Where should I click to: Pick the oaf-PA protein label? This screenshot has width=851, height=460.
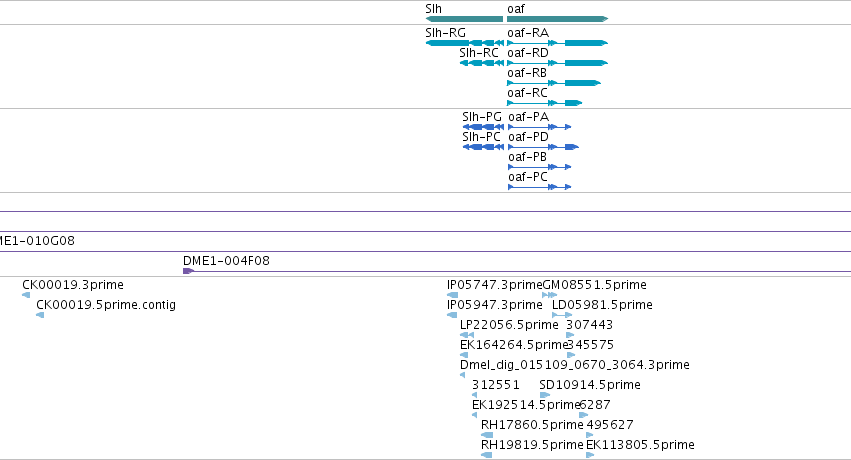pos(529,117)
